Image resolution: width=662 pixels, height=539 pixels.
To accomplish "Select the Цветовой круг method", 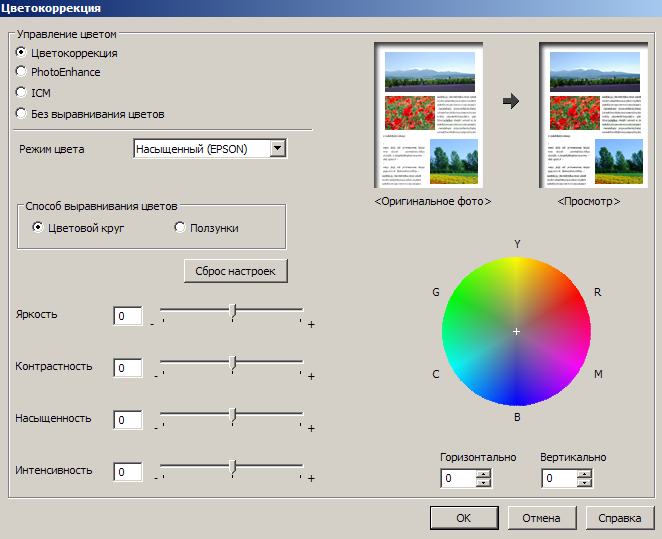I will coord(38,228).
